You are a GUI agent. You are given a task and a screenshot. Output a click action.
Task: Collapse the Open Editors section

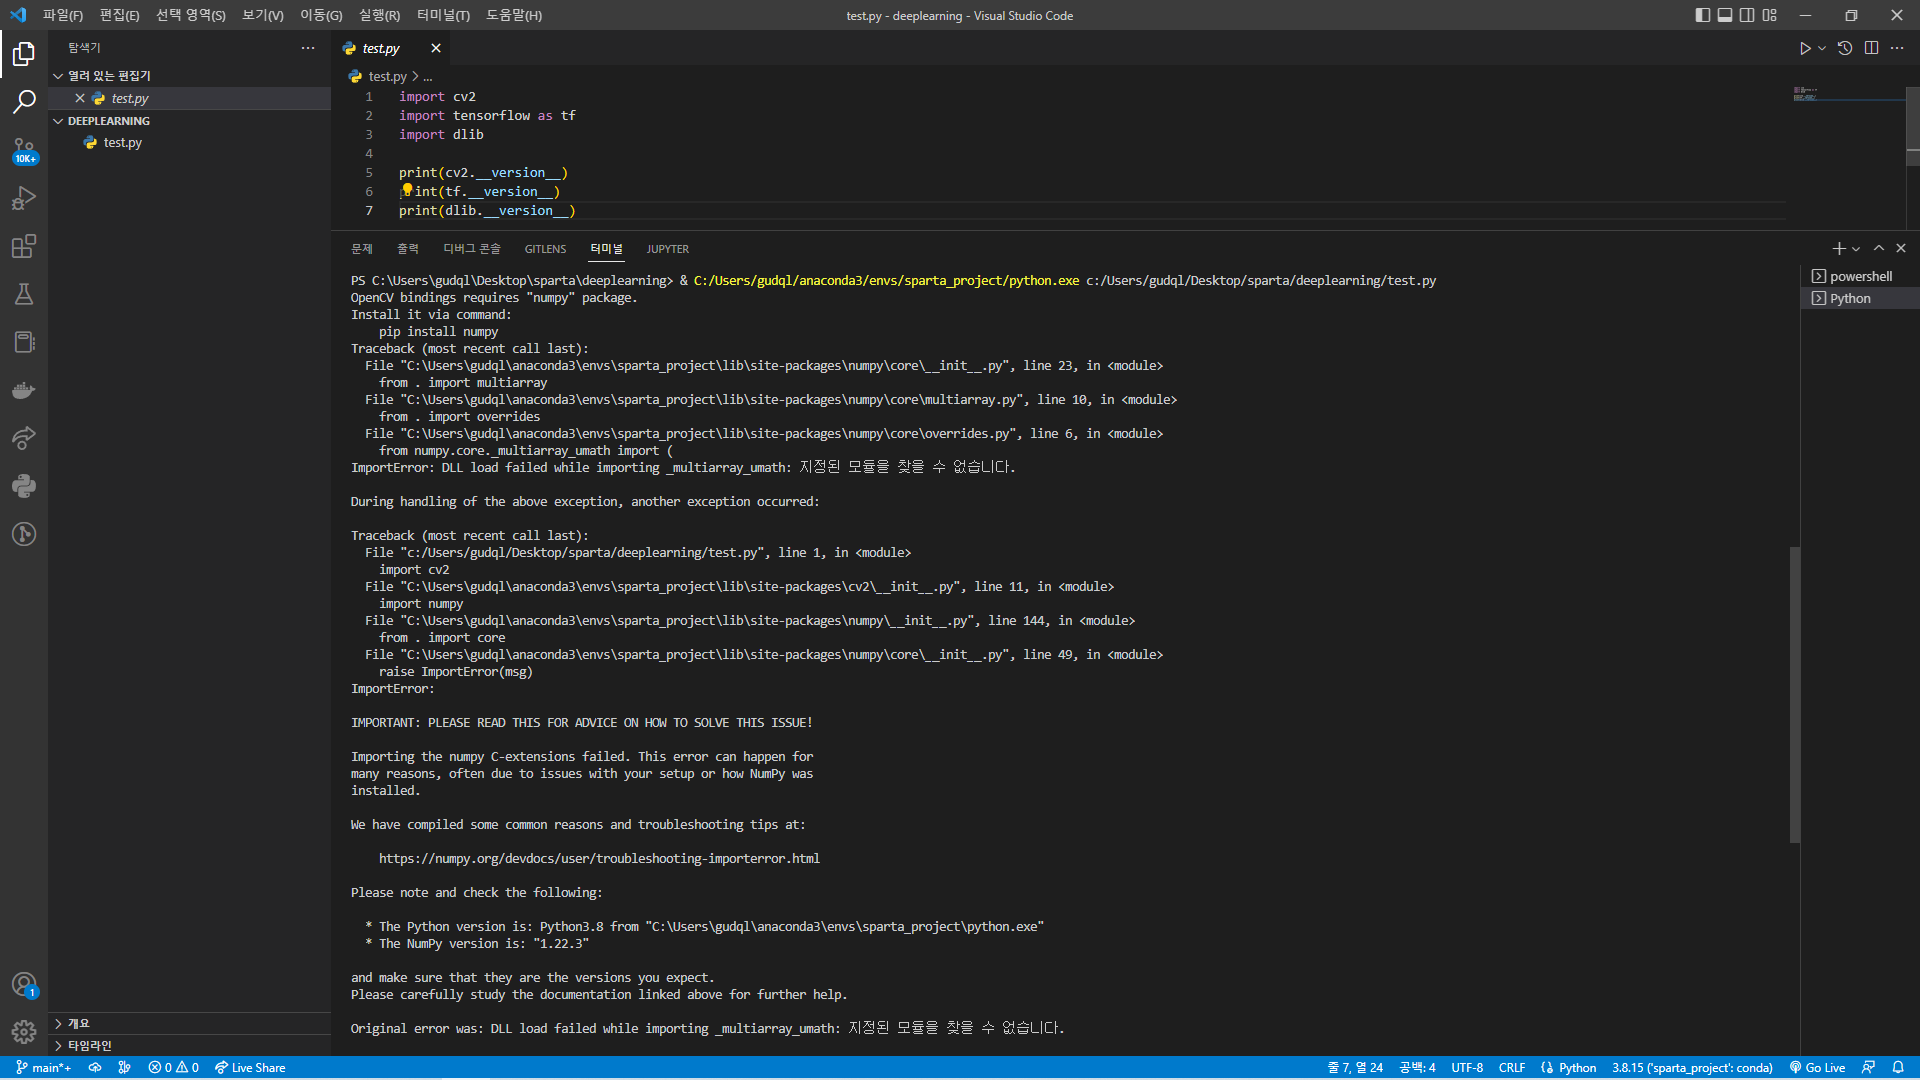pyautogui.click(x=190, y=75)
